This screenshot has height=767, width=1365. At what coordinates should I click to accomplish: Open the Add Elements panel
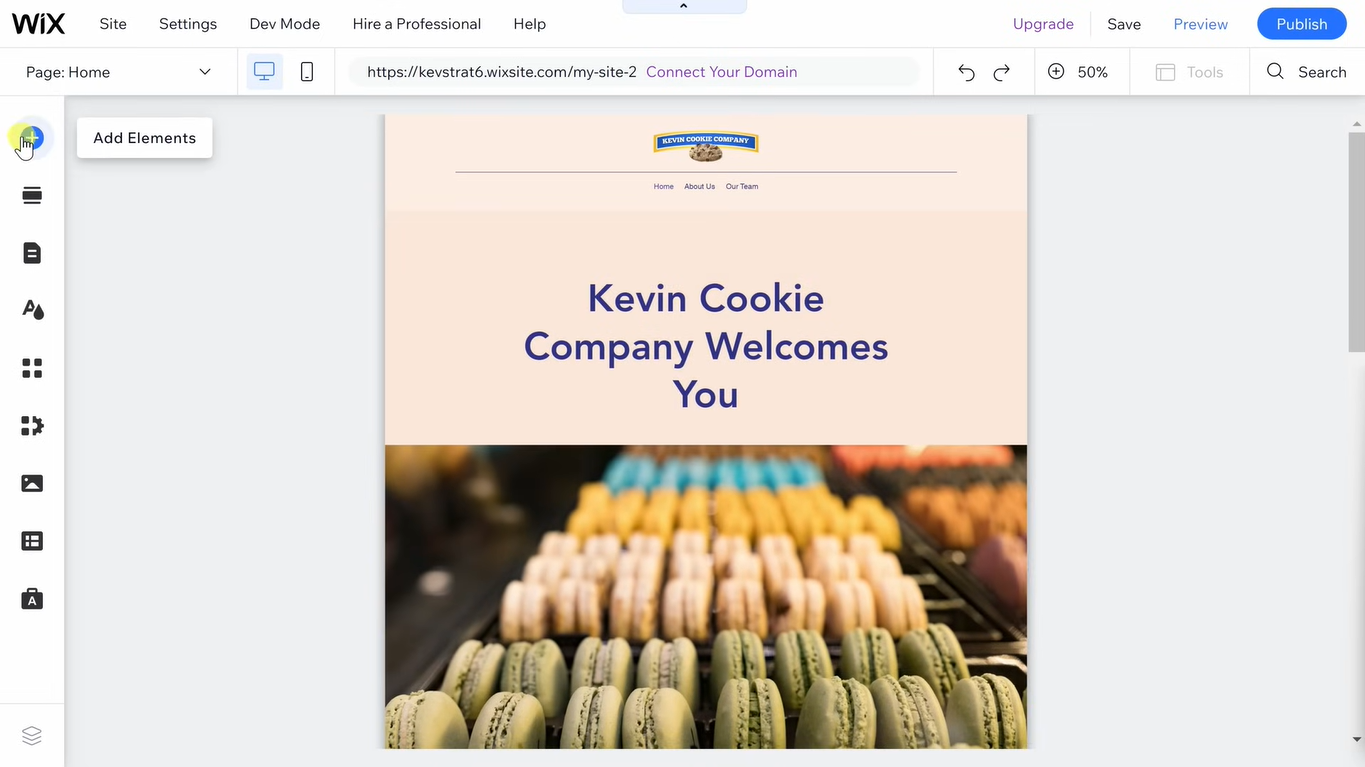click(32, 137)
